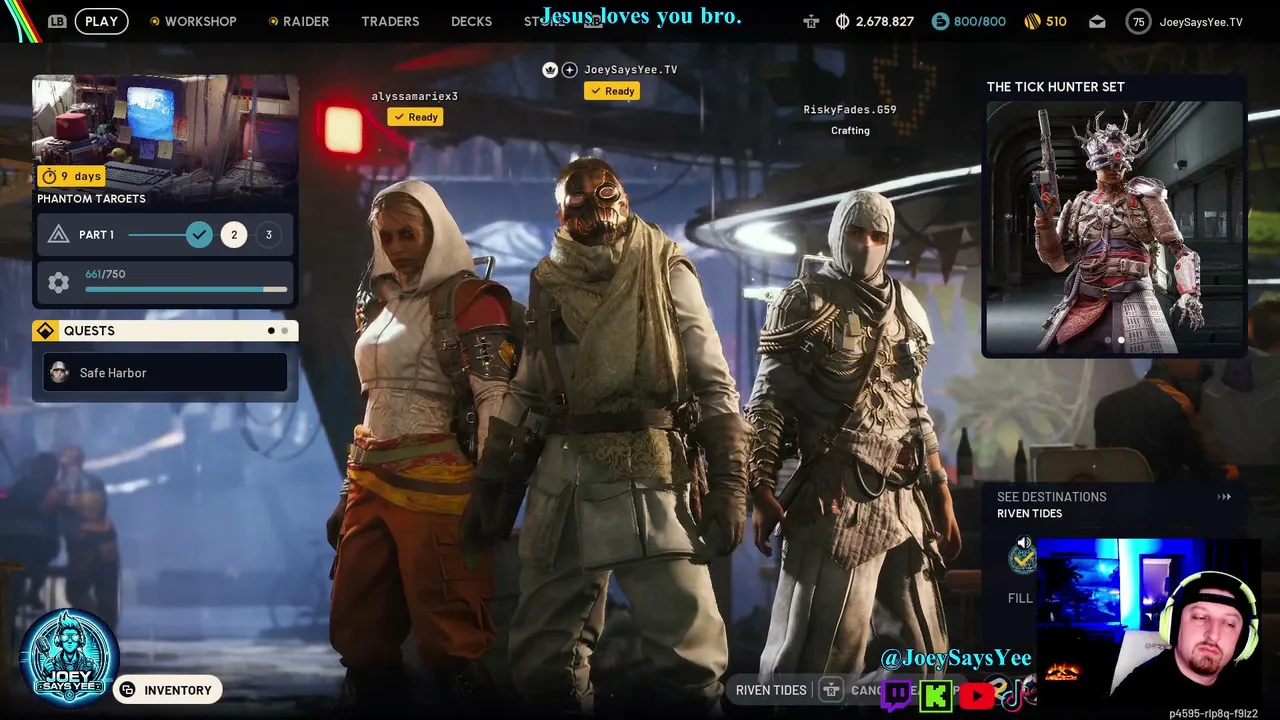Select the RiskyFades.G59 player name
Viewport: 1280px width, 720px height.
pos(850,110)
